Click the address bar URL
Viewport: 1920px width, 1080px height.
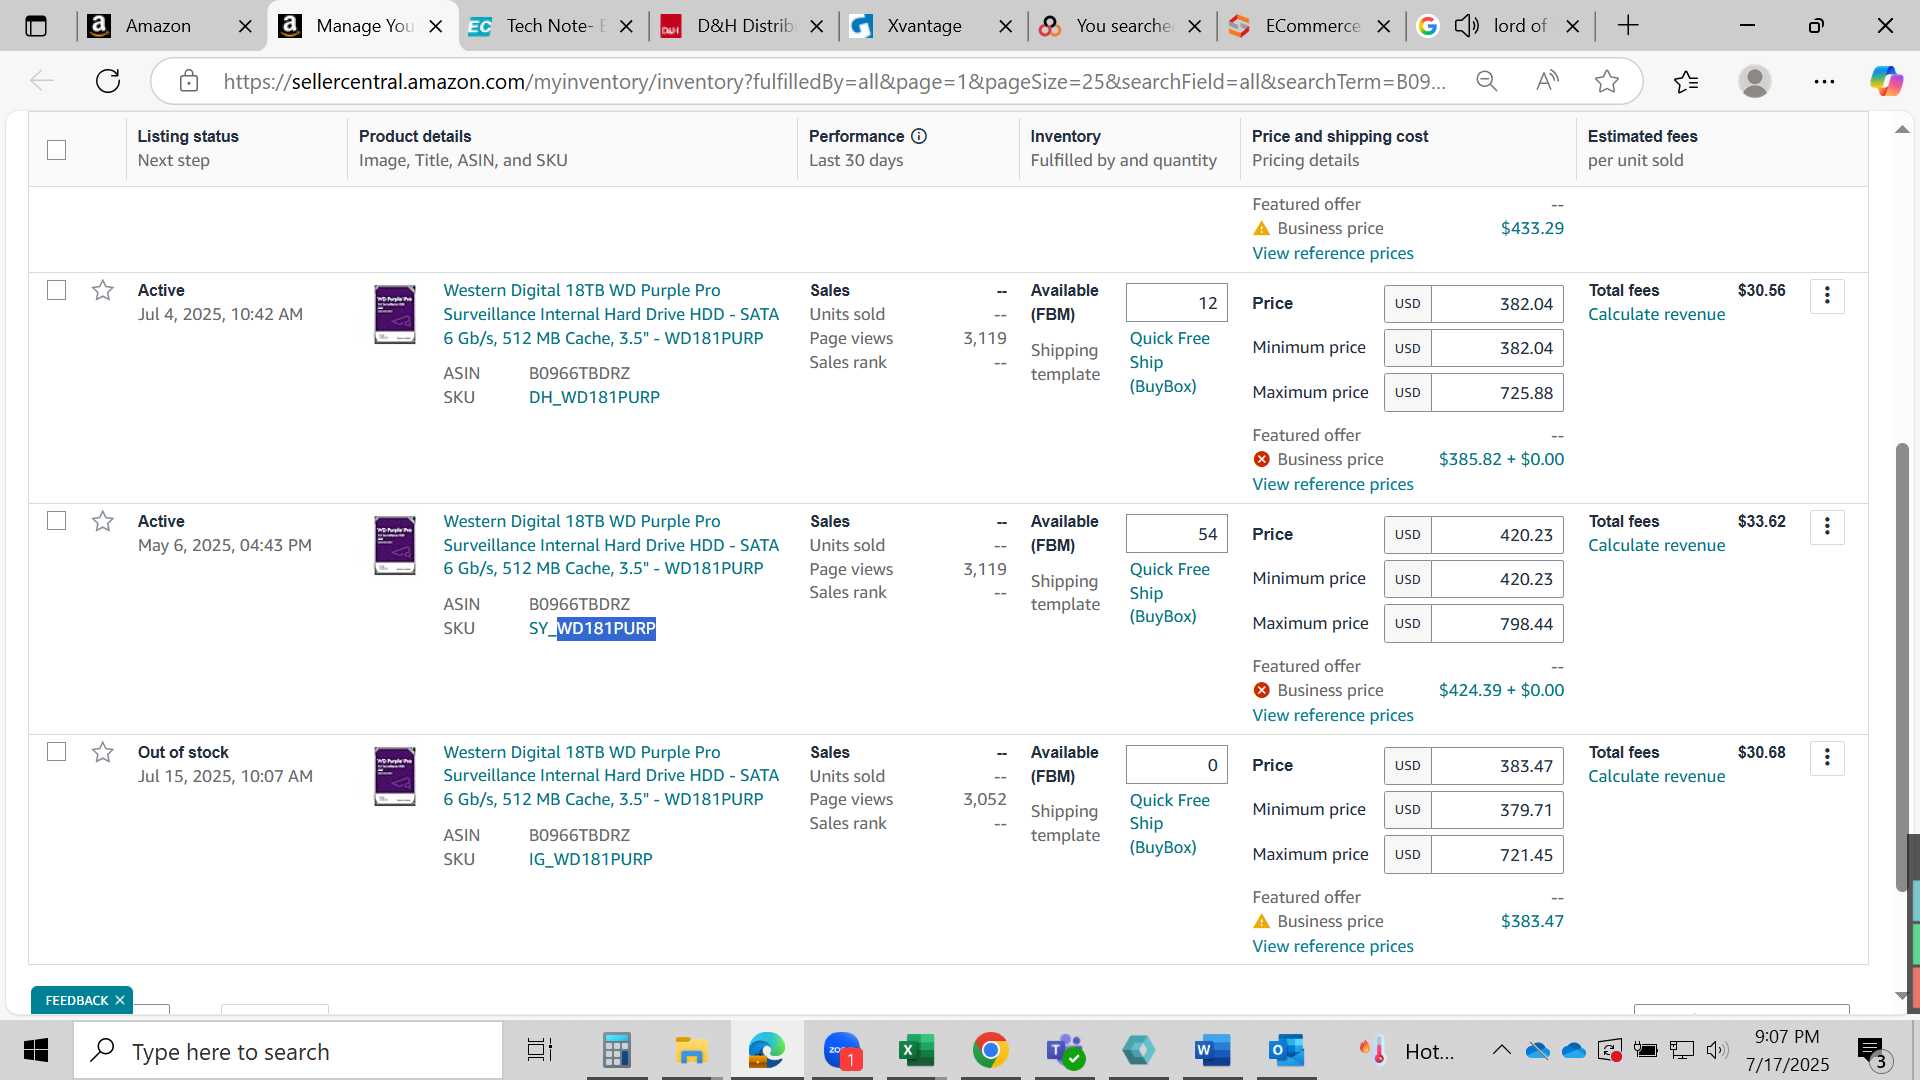pyautogui.click(x=834, y=81)
